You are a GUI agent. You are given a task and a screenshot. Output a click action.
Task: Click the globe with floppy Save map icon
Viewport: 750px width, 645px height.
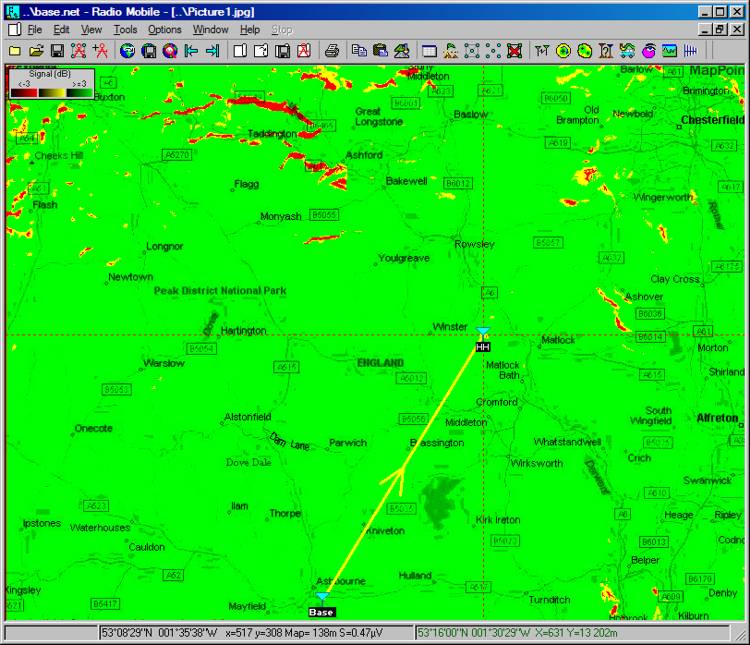point(149,51)
